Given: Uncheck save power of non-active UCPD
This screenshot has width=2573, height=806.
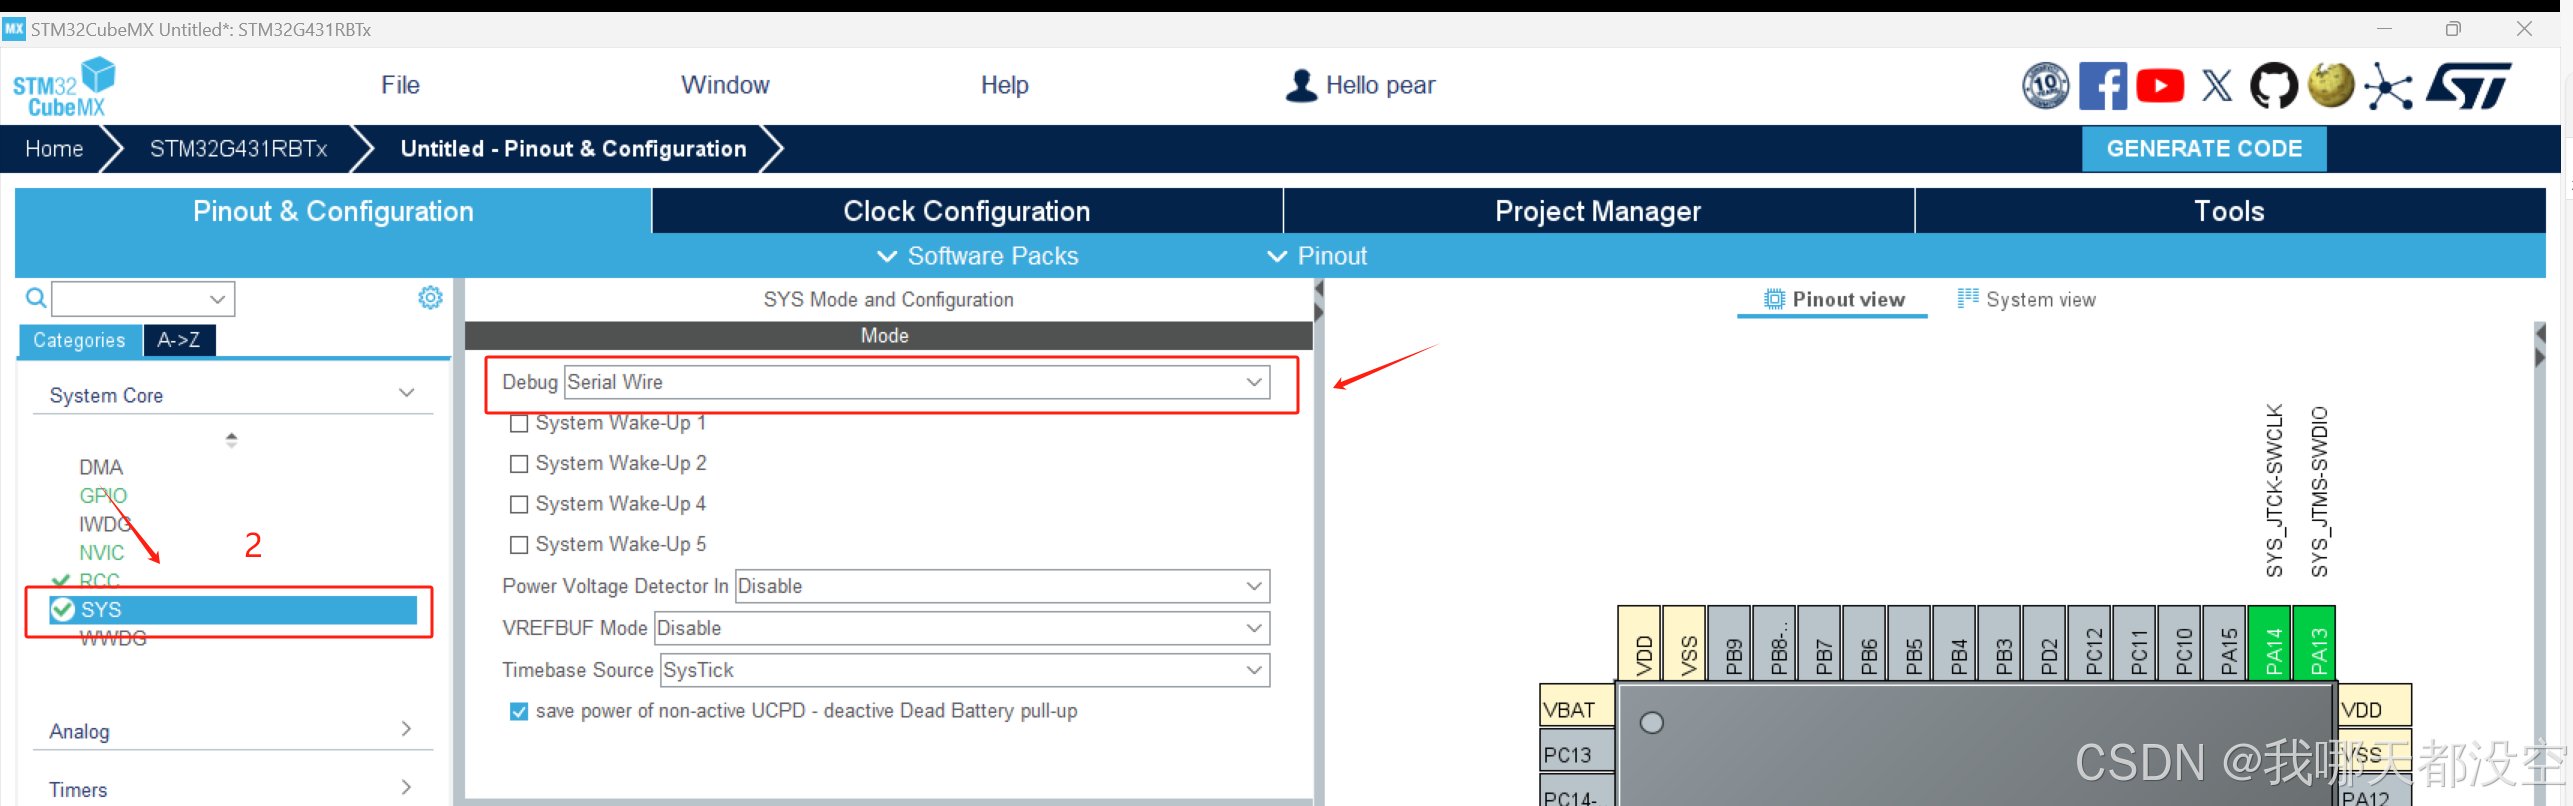Looking at the screenshot, I should click(x=519, y=711).
